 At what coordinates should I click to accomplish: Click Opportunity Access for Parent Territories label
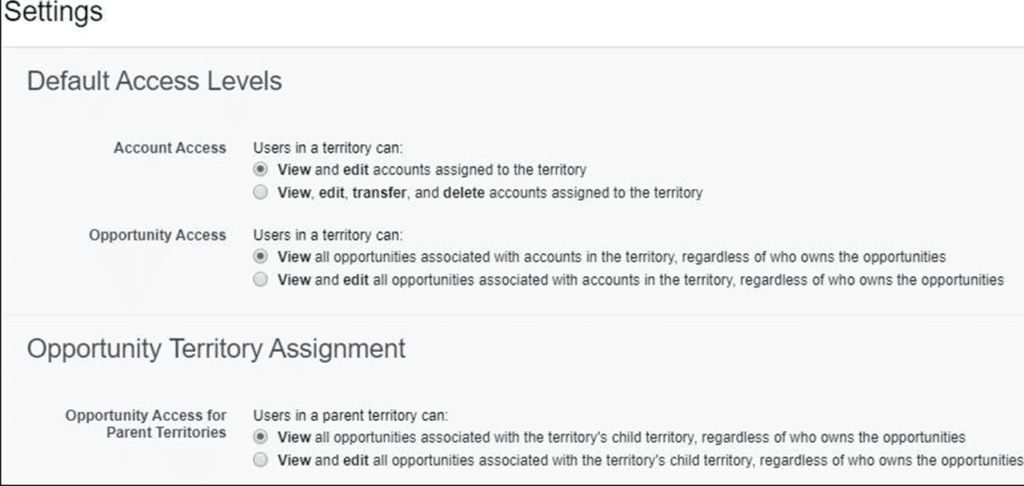(x=146, y=423)
